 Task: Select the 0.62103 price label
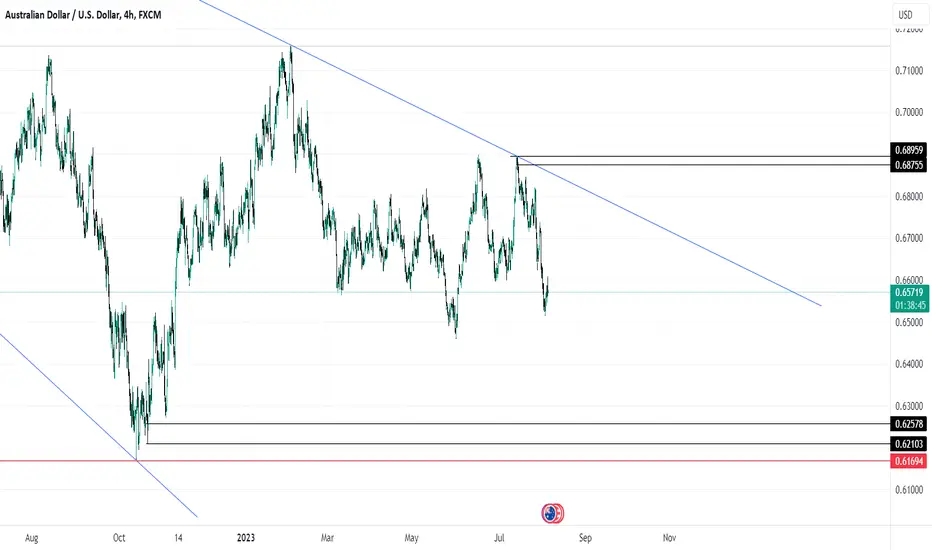pos(908,444)
